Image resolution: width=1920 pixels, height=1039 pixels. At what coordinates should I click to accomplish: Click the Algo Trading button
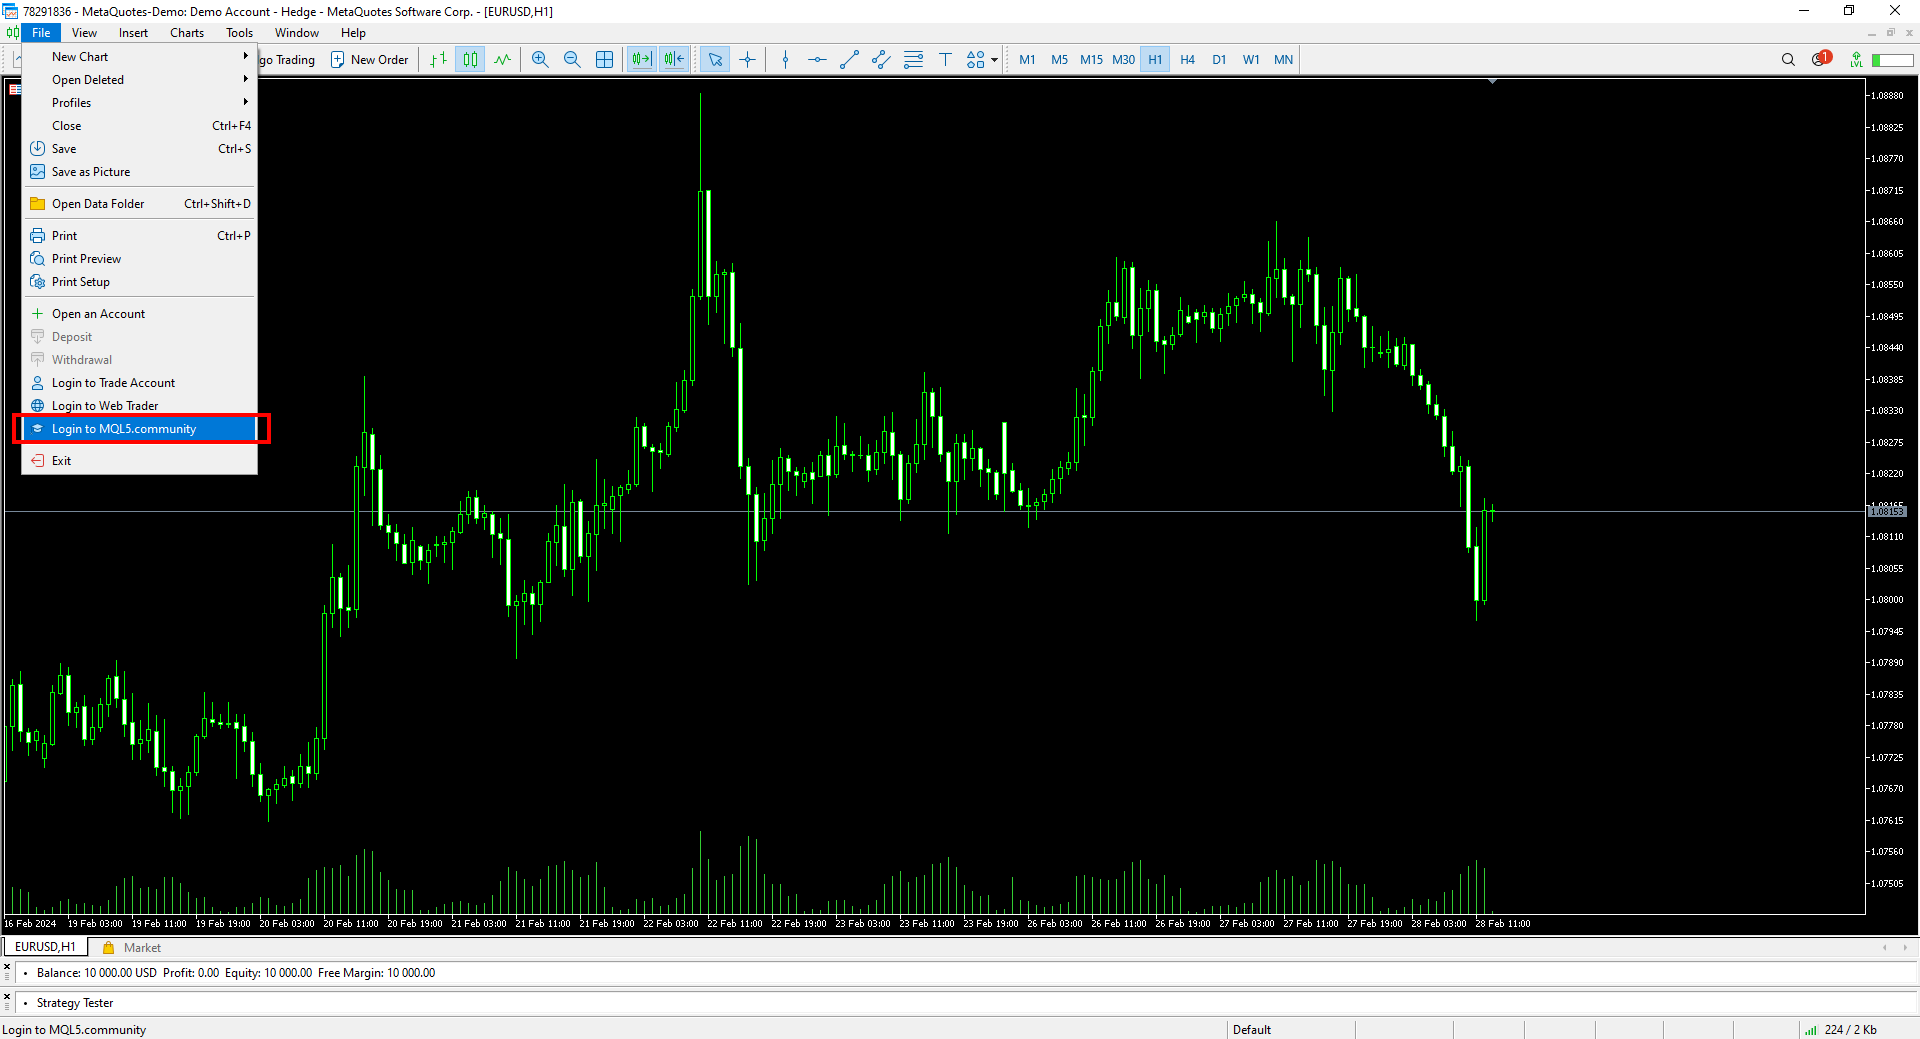coord(288,60)
